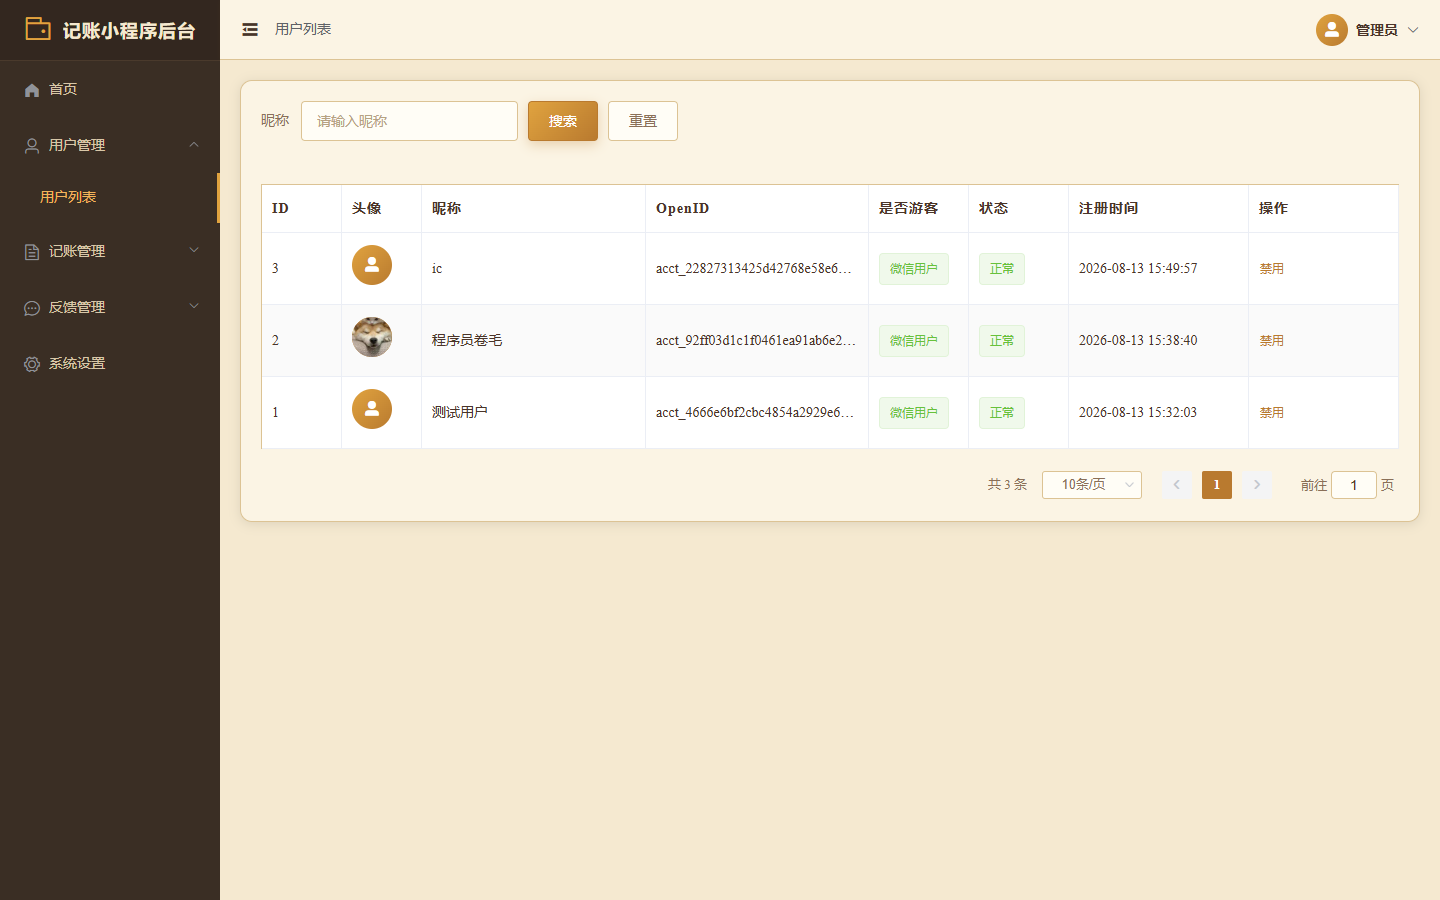Image resolution: width=1440 pixels, height=900 pixels.
Task: Click the 正常 status tag for 程序员卷毛
Action: click(x=1002, y=341)
